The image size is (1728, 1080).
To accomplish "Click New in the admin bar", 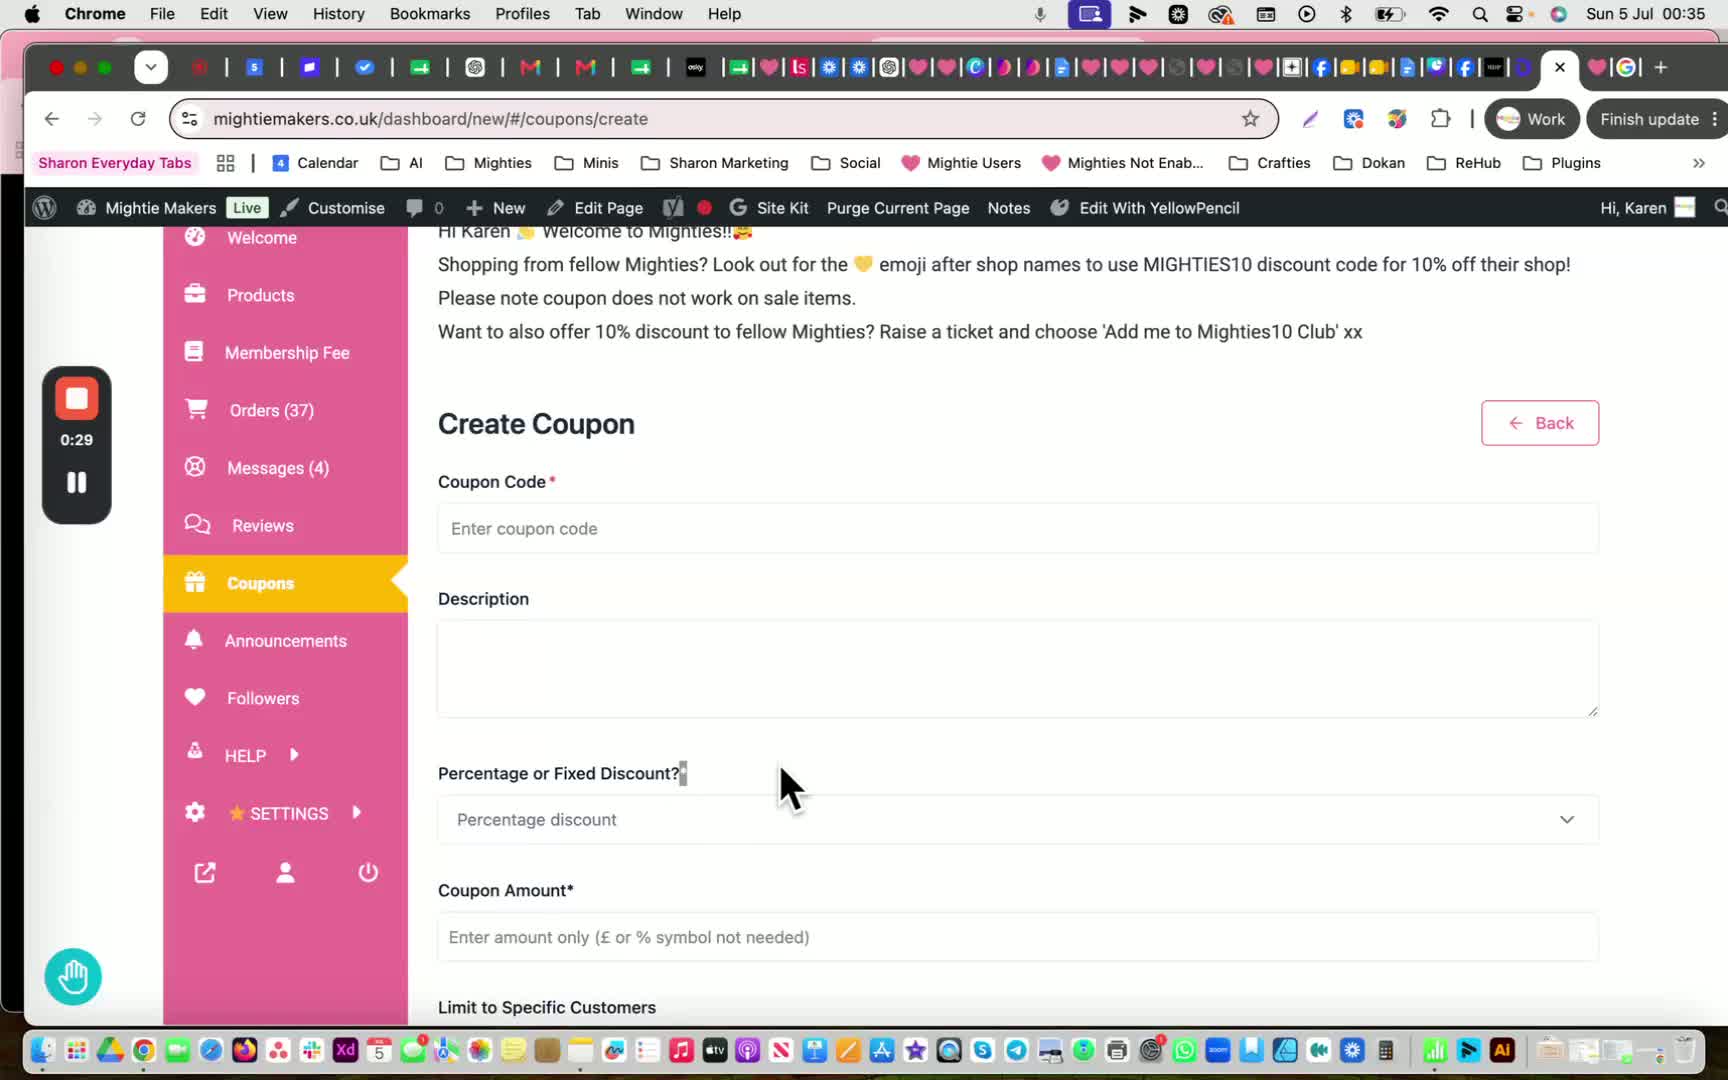I will click(x=496, y=208).
